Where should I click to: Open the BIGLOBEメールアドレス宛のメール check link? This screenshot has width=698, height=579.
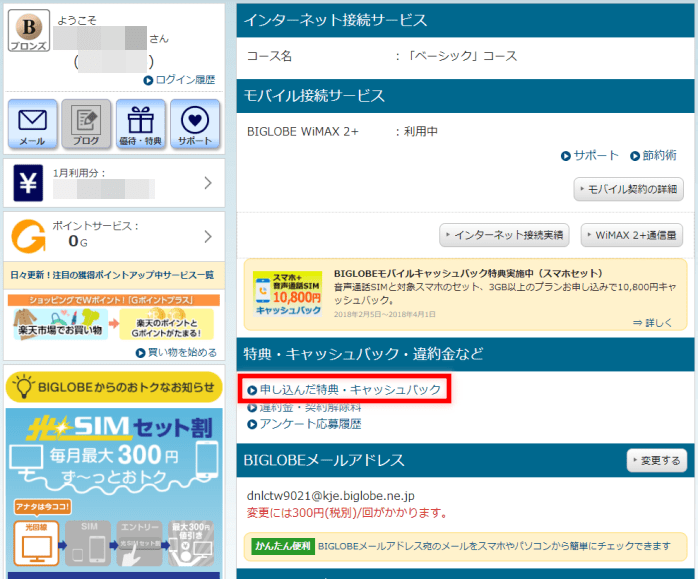coord(494,546)
